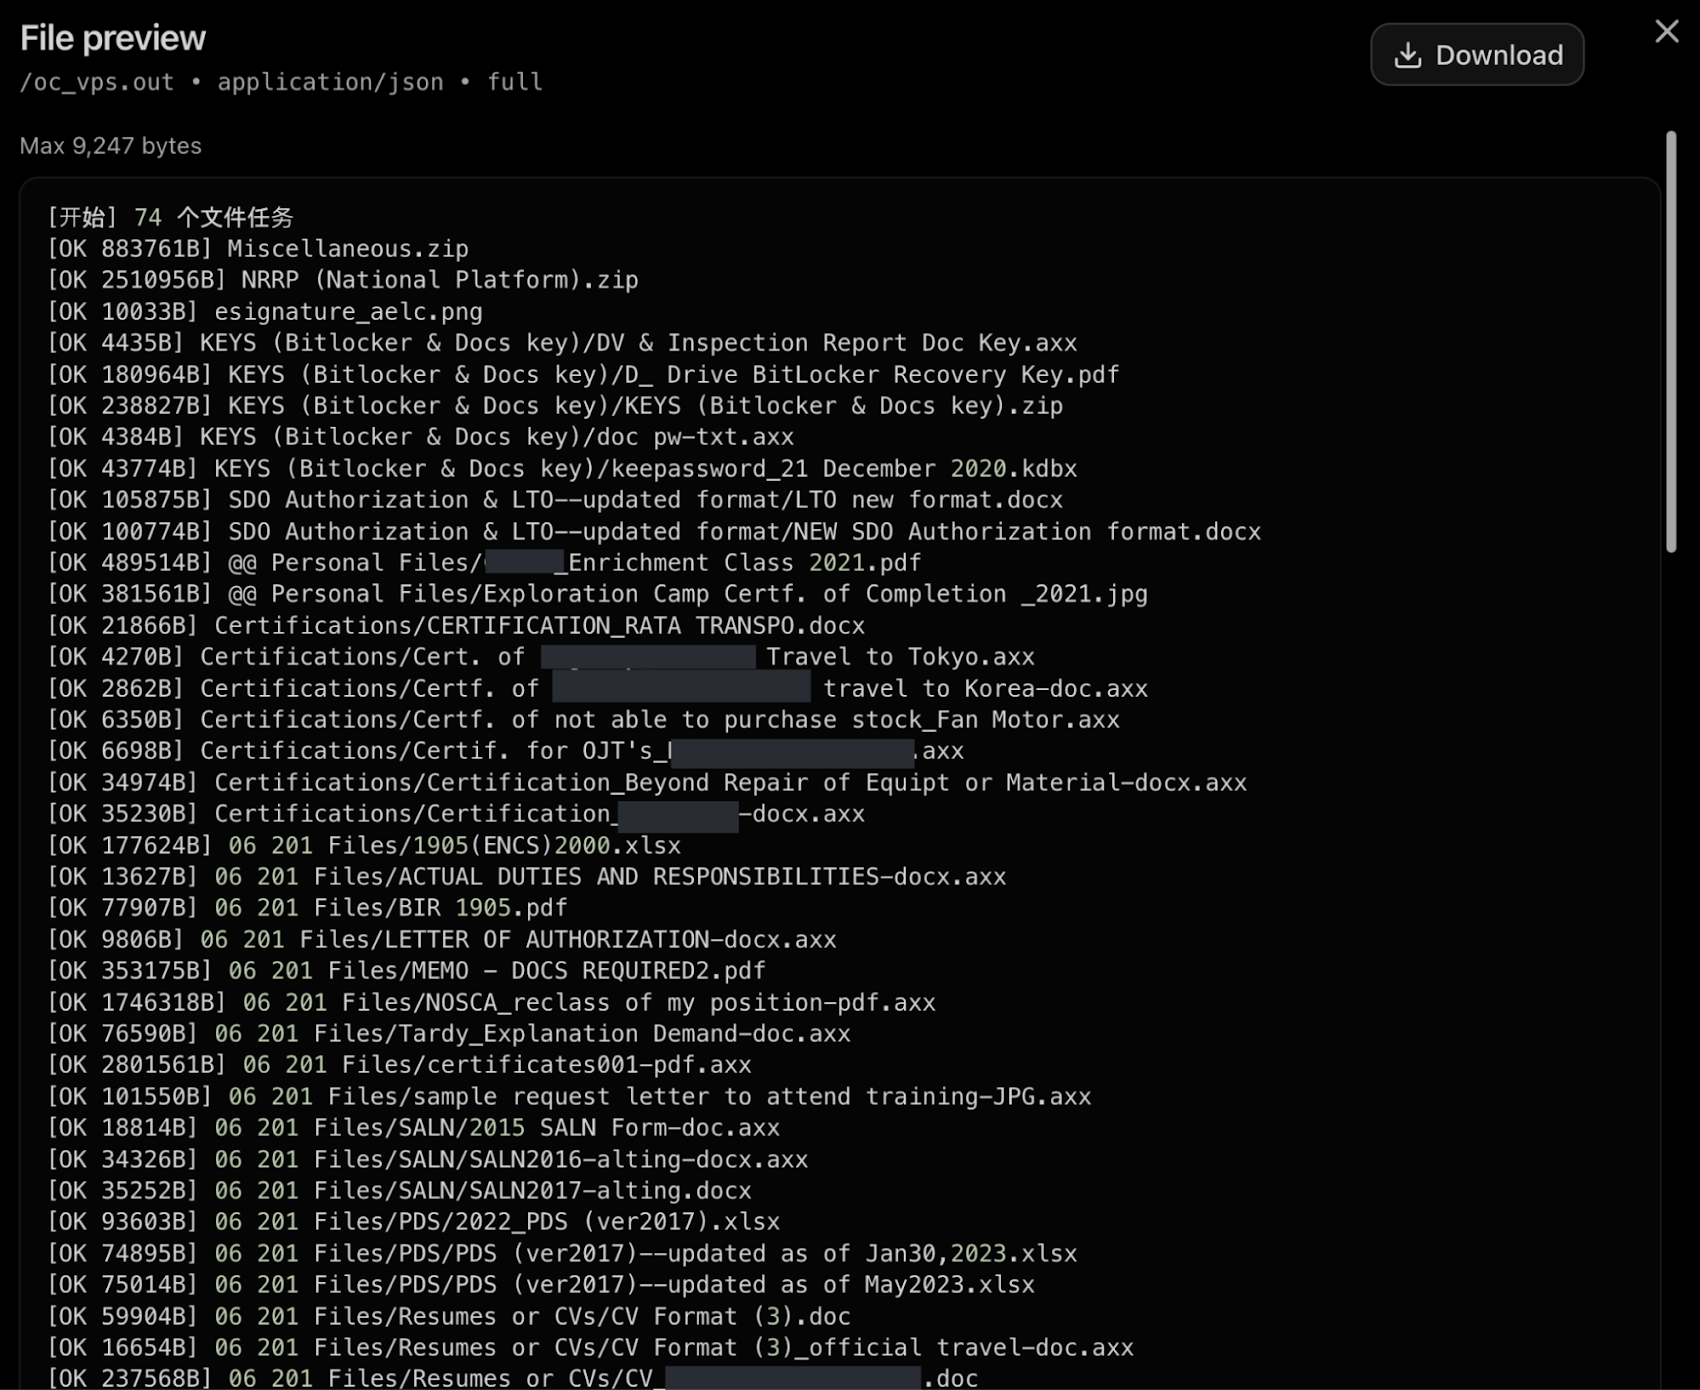Viewport: 1700px width, 1390px height.
Task: Click the vertical scrollbar thumb
Action: click(1670, 341)
